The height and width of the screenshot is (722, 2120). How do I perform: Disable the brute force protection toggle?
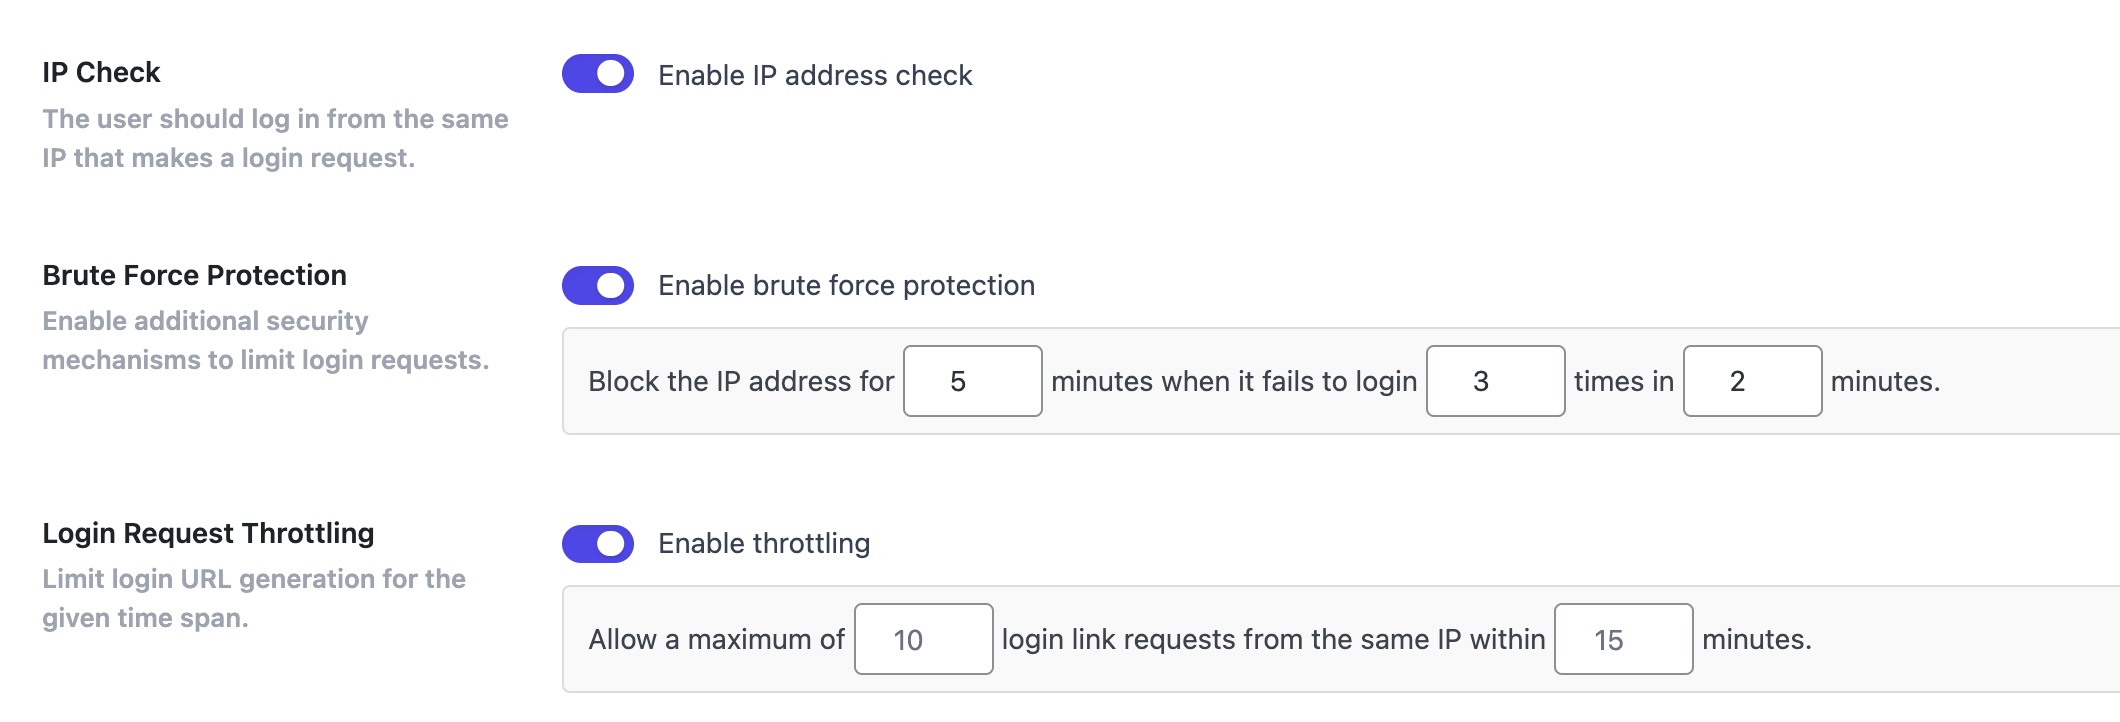coord(597,284)
